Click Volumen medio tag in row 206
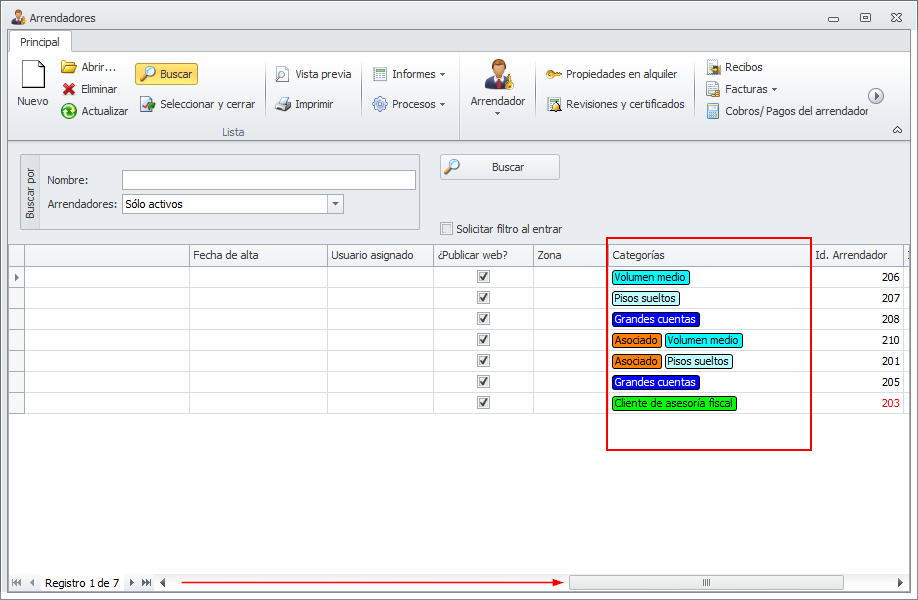 (x=650, y=277)
